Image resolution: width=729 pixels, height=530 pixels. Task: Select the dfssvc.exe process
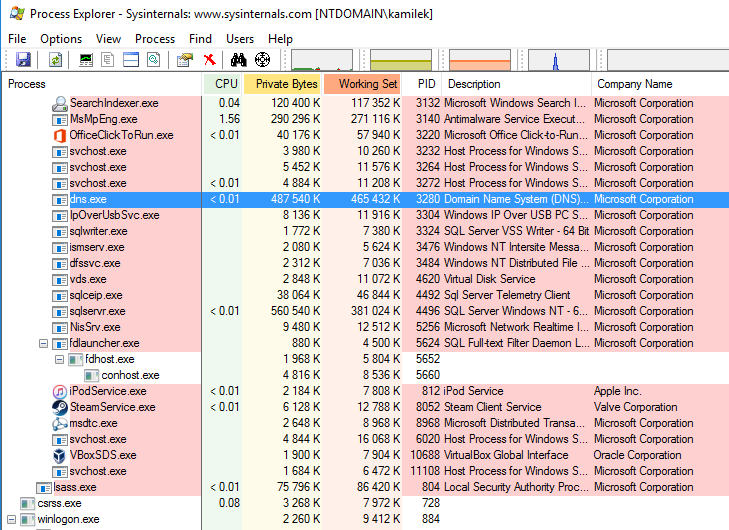click(95, 263)
